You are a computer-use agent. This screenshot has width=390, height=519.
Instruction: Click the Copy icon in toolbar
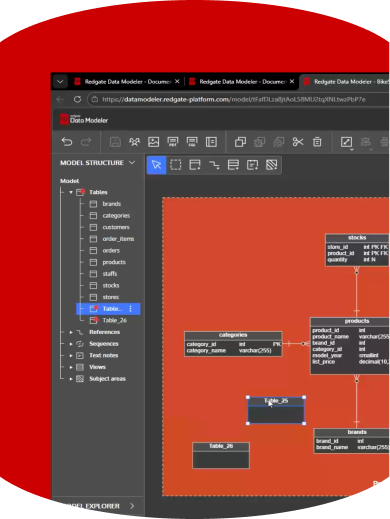[x=240, y=142]
